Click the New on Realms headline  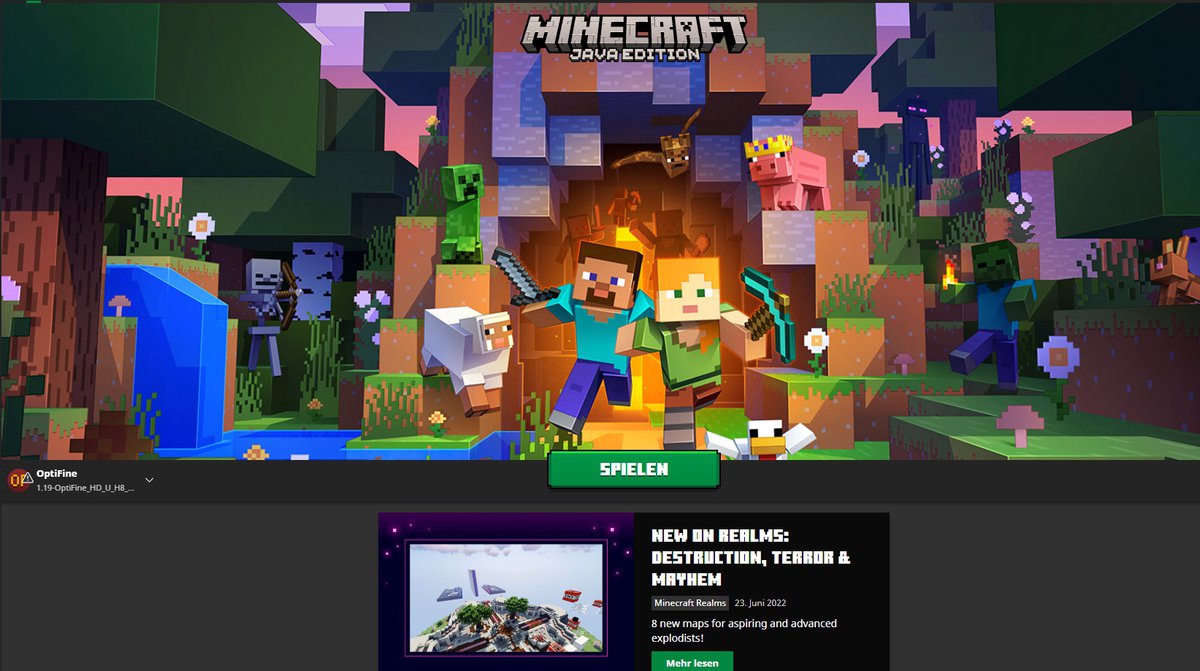click(x=750, y=557)
